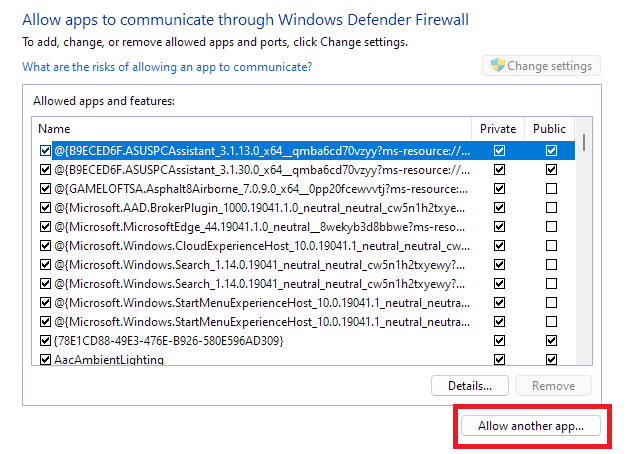Open the risks of allowing an app link
The height and width of the screenshot is (454, 629).
(x=167, y=67)
